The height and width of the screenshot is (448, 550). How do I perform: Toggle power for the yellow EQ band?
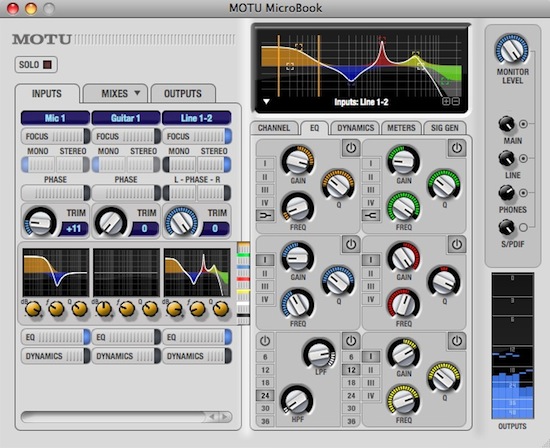pyautogui.click(x=456, y=341)
